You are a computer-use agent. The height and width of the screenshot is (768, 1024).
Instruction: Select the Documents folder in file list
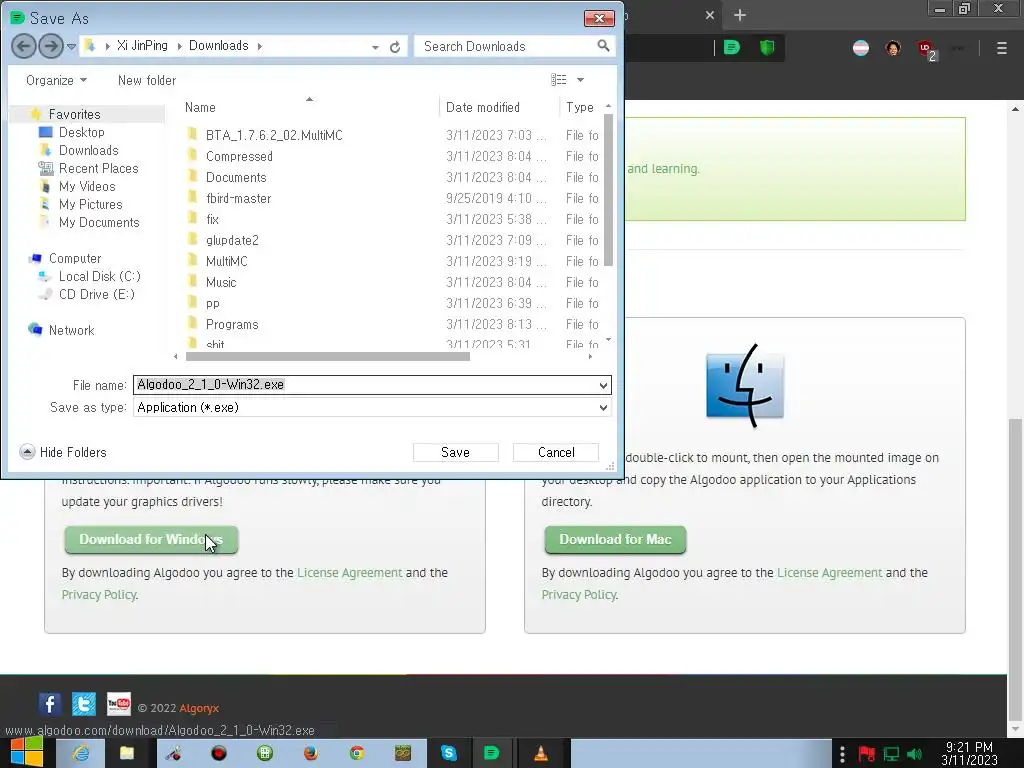point(236,177)
